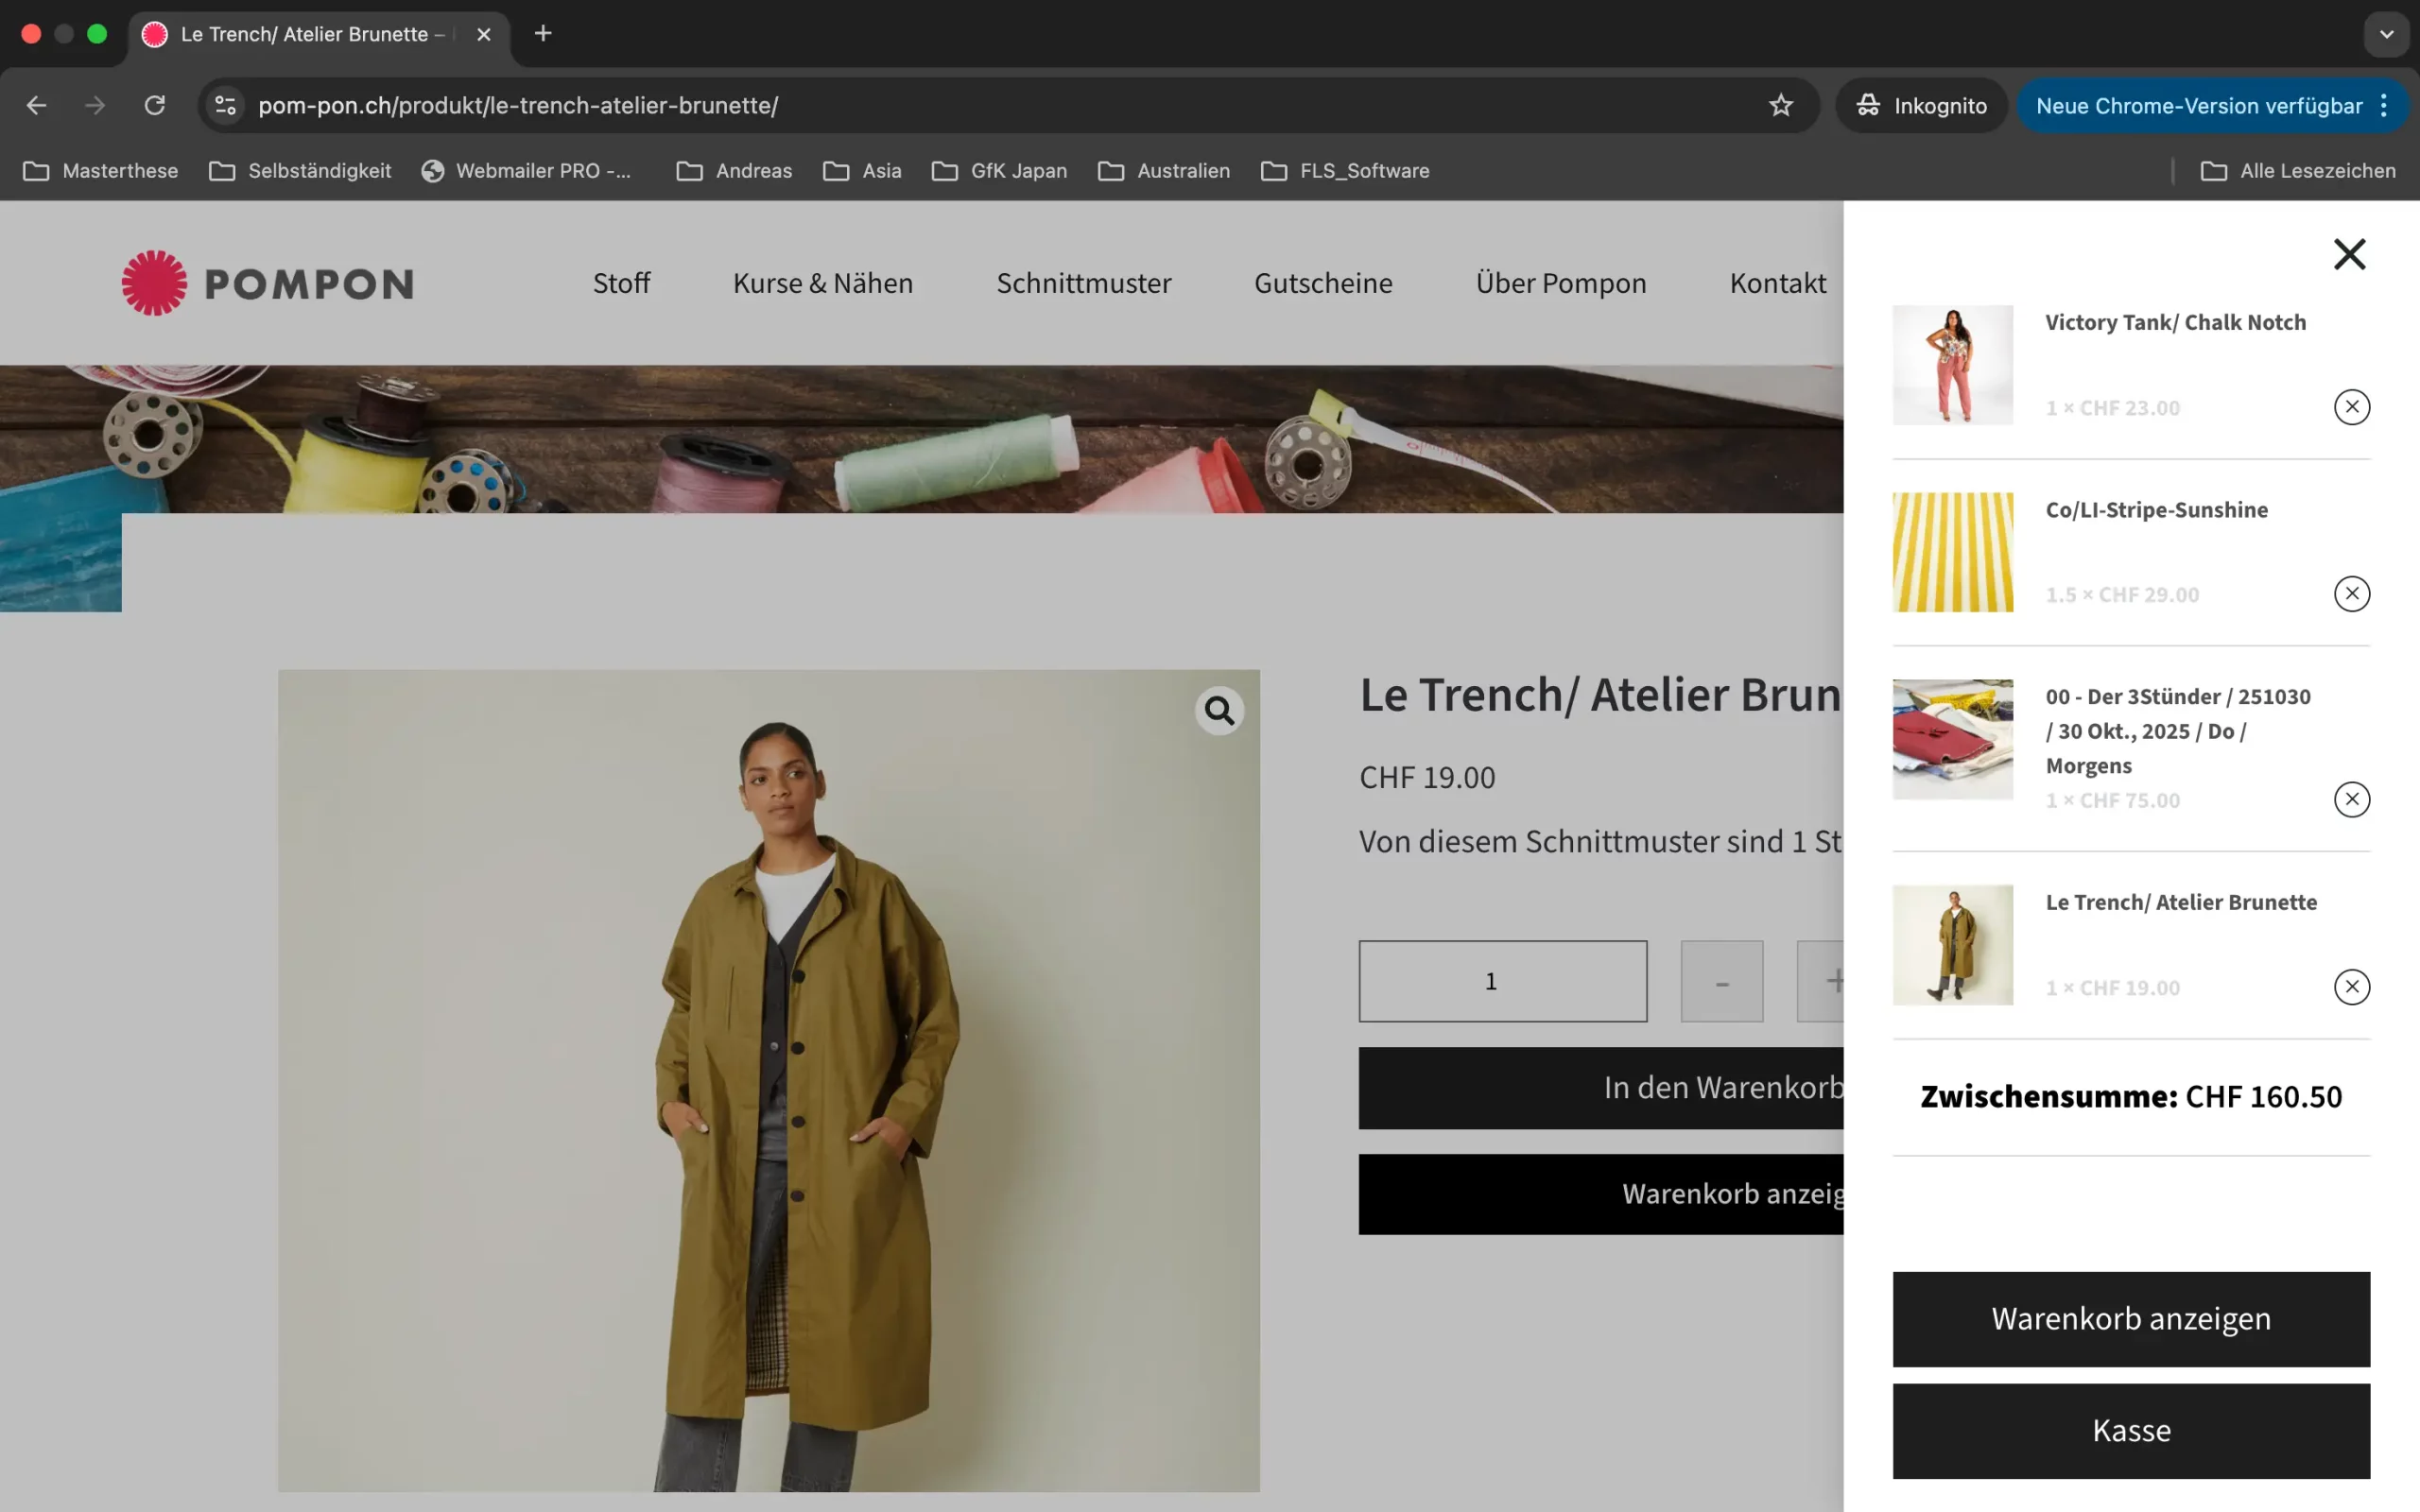Close the cart side panel
This screenshot has width=2420, height=1512.
coord(2349,254)
